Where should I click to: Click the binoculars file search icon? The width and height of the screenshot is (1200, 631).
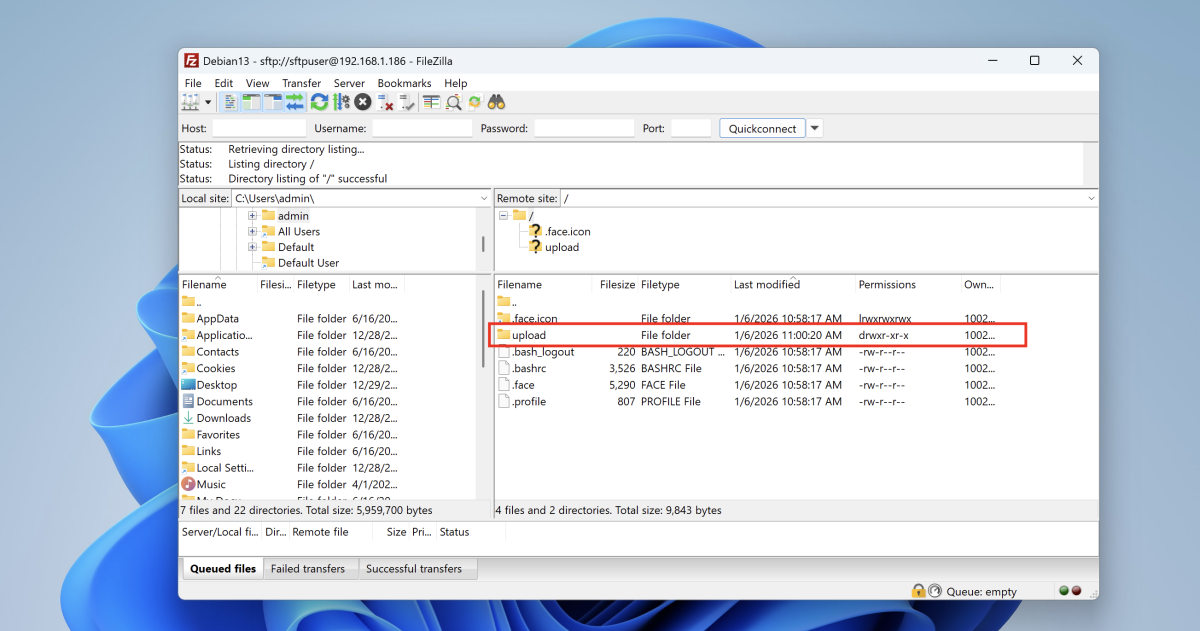pos(496,102)
